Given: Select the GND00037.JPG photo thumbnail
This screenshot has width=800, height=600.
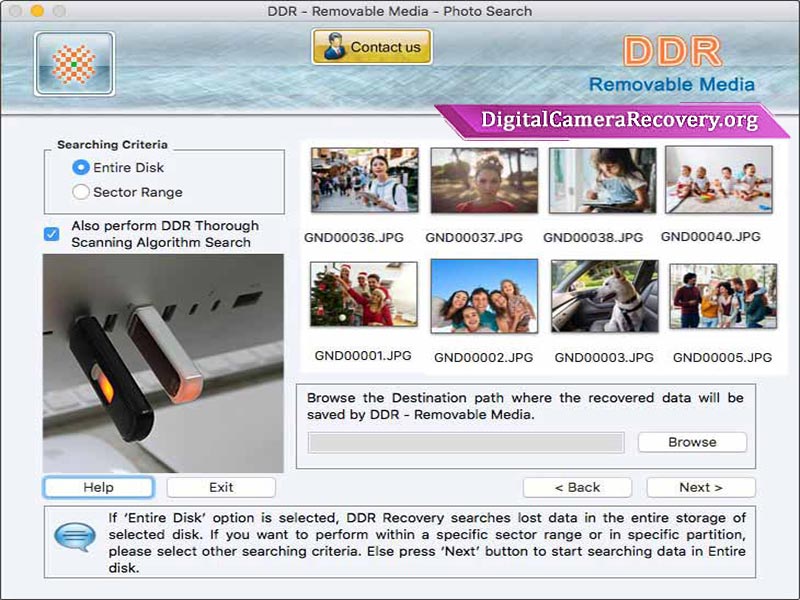Looking at the screenshot, I should pyautogui.click(x=484, y=181).
